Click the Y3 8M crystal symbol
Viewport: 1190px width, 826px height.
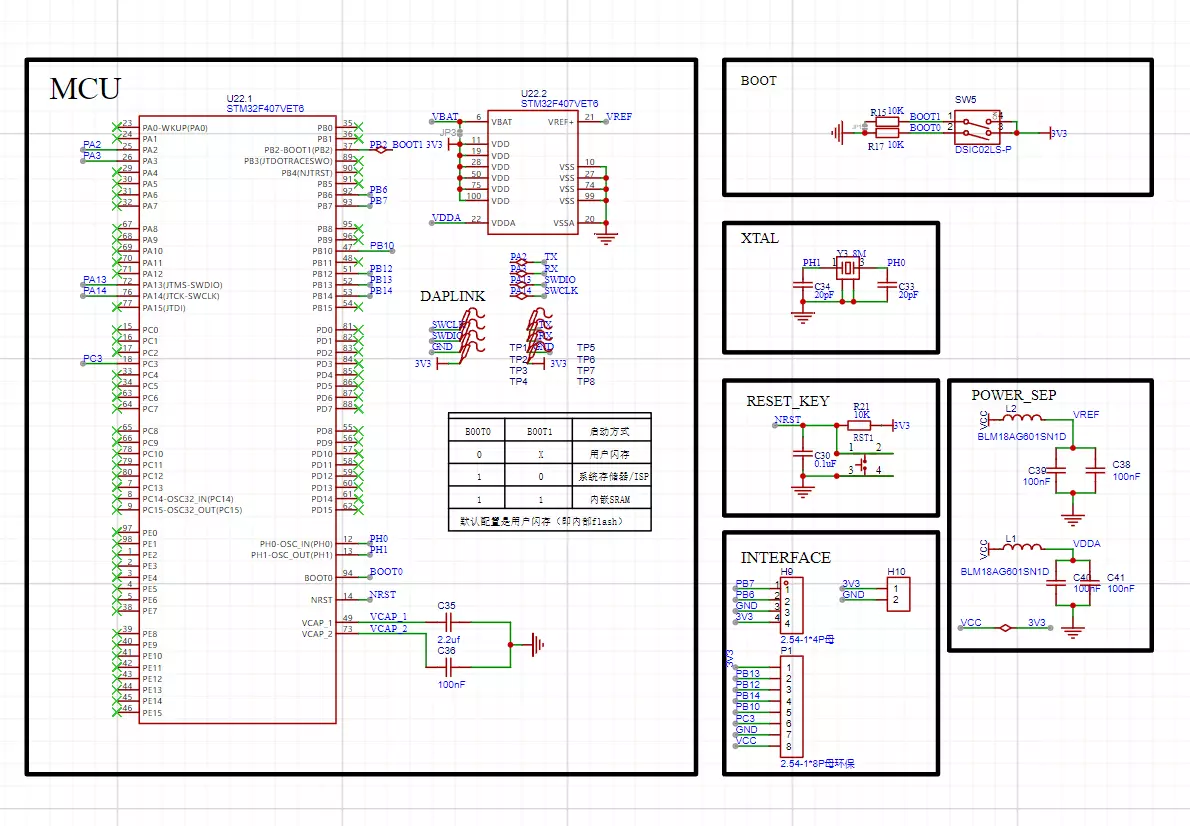pos(848,269)
